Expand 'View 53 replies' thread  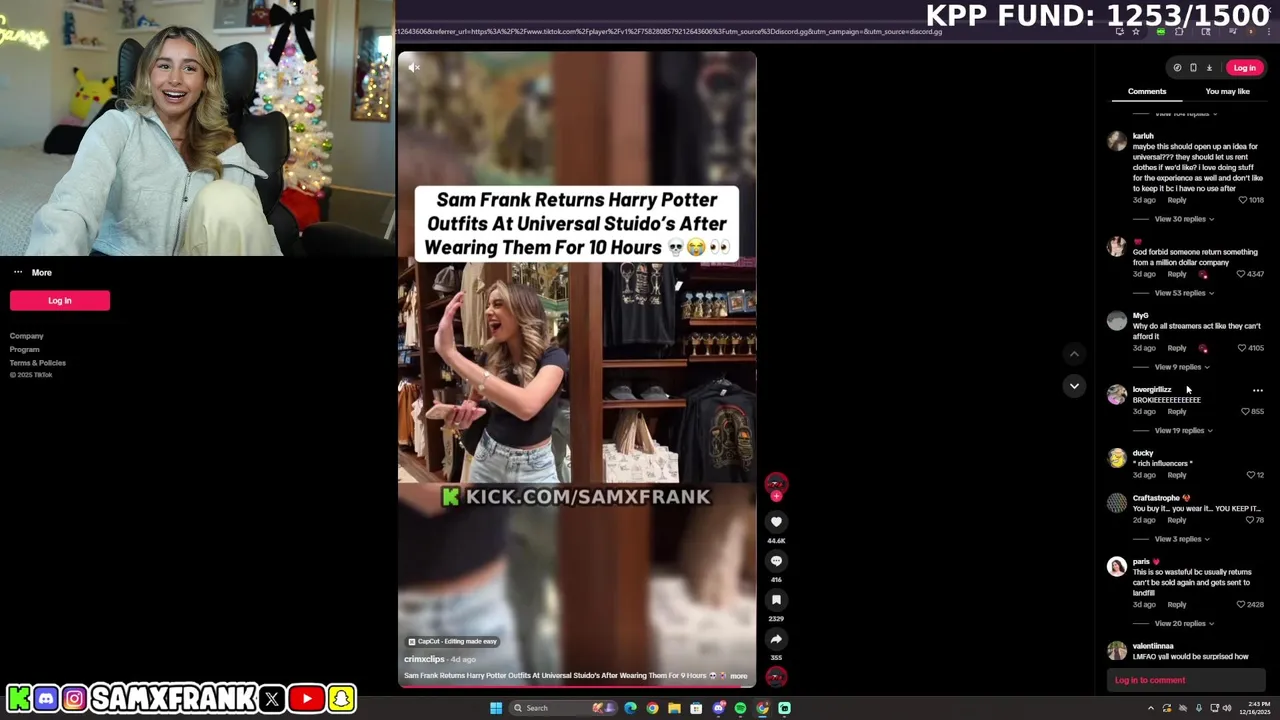1184,293
